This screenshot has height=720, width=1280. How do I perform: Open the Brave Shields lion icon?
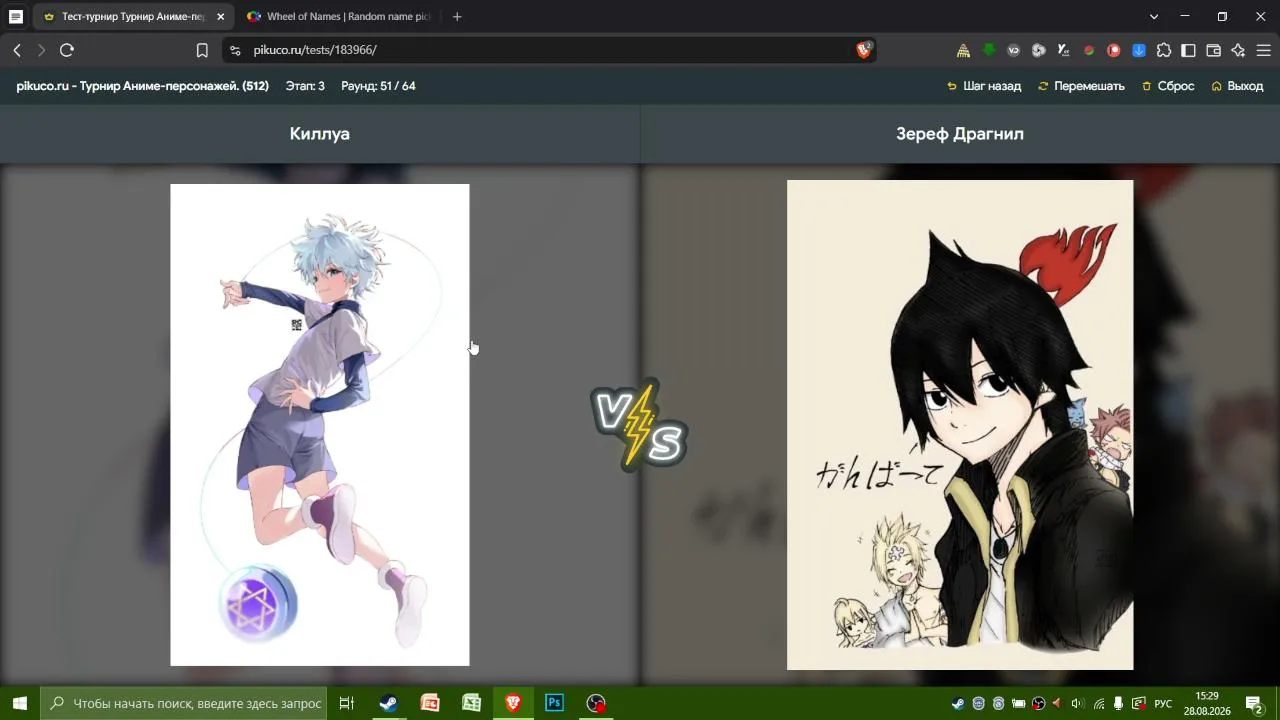(864, 50)
